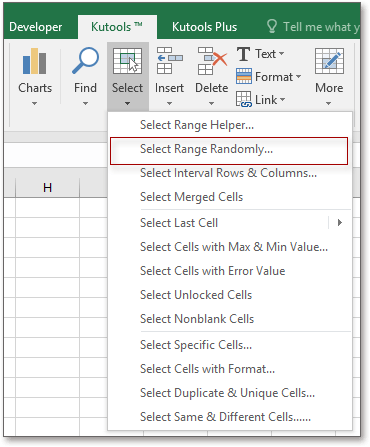Click the Delete cells icon

[x=212, y=60]
